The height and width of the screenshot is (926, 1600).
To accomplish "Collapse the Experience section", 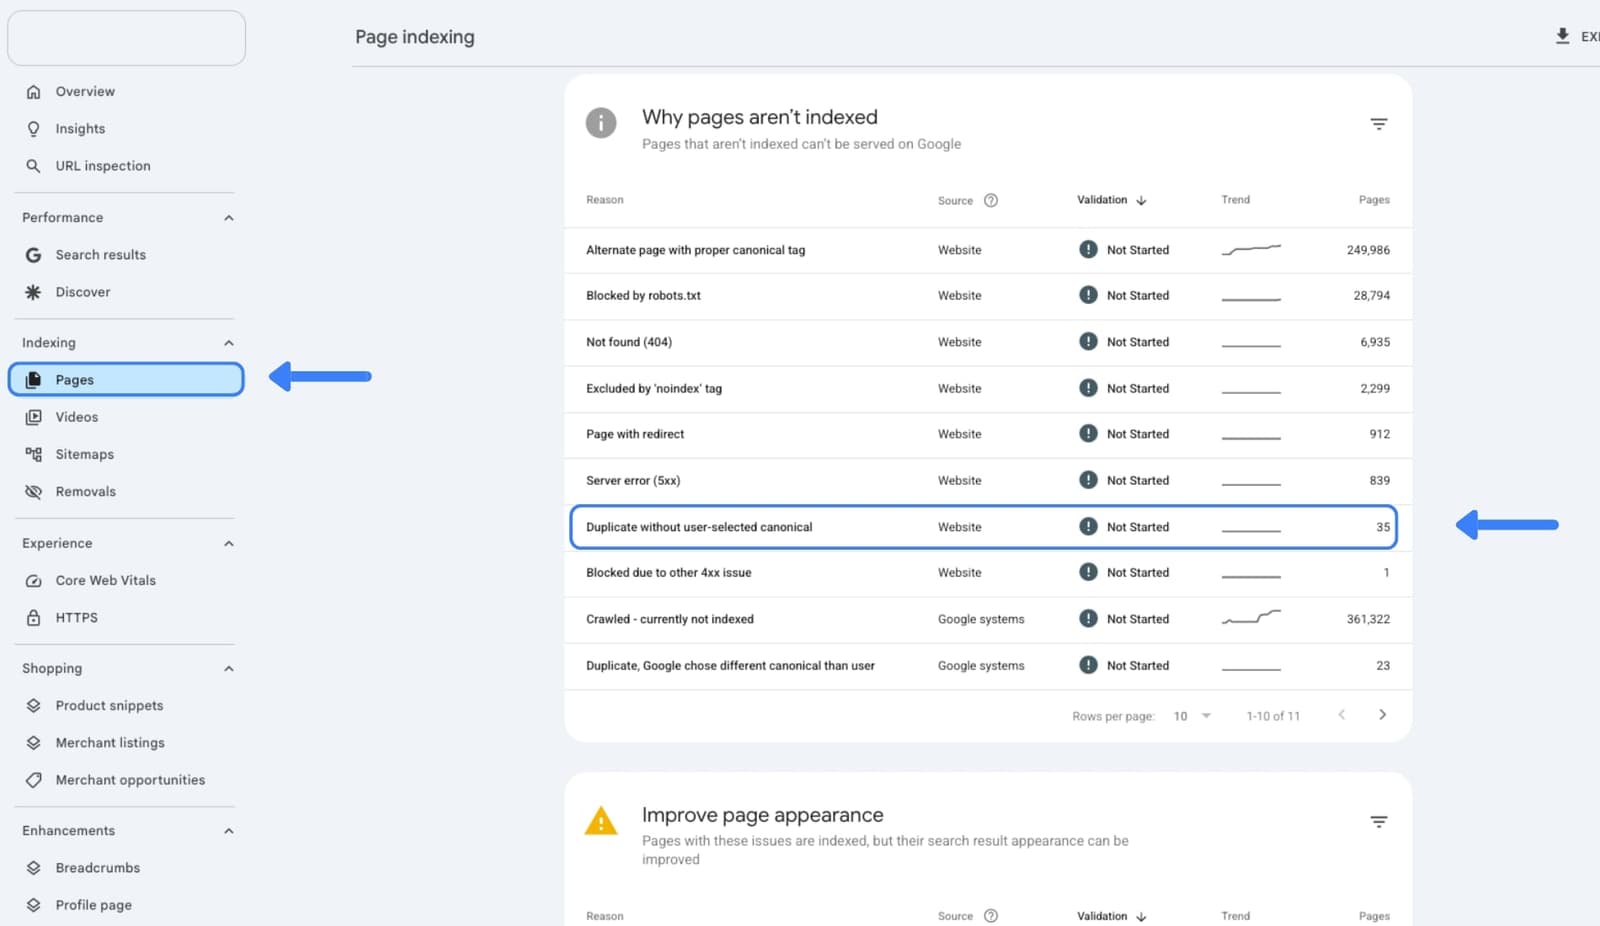I will (229, 544).
